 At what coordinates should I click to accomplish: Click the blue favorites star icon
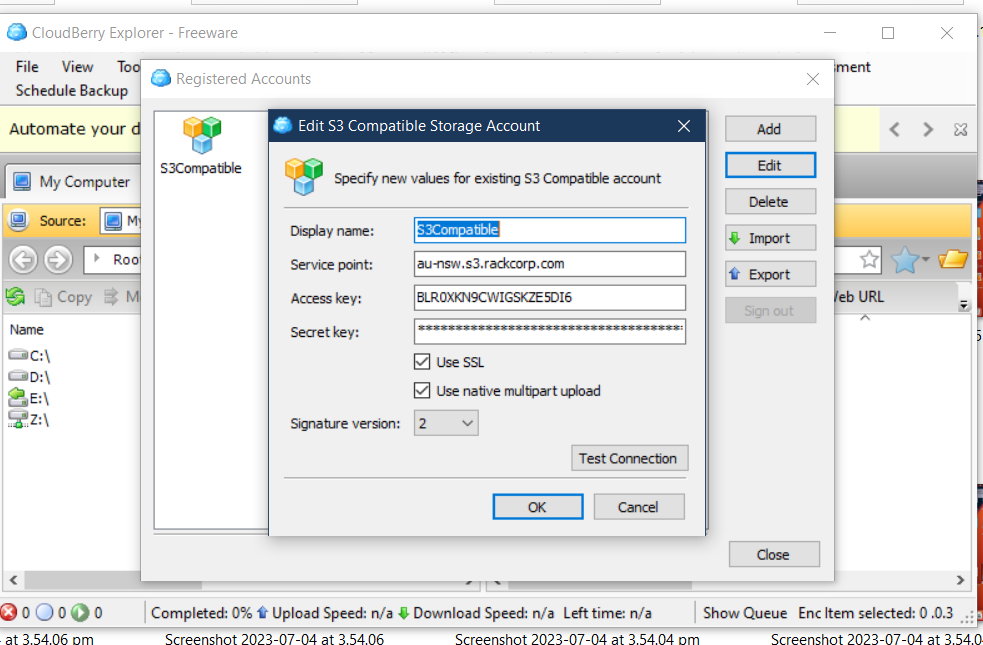(x=905, y=260)
